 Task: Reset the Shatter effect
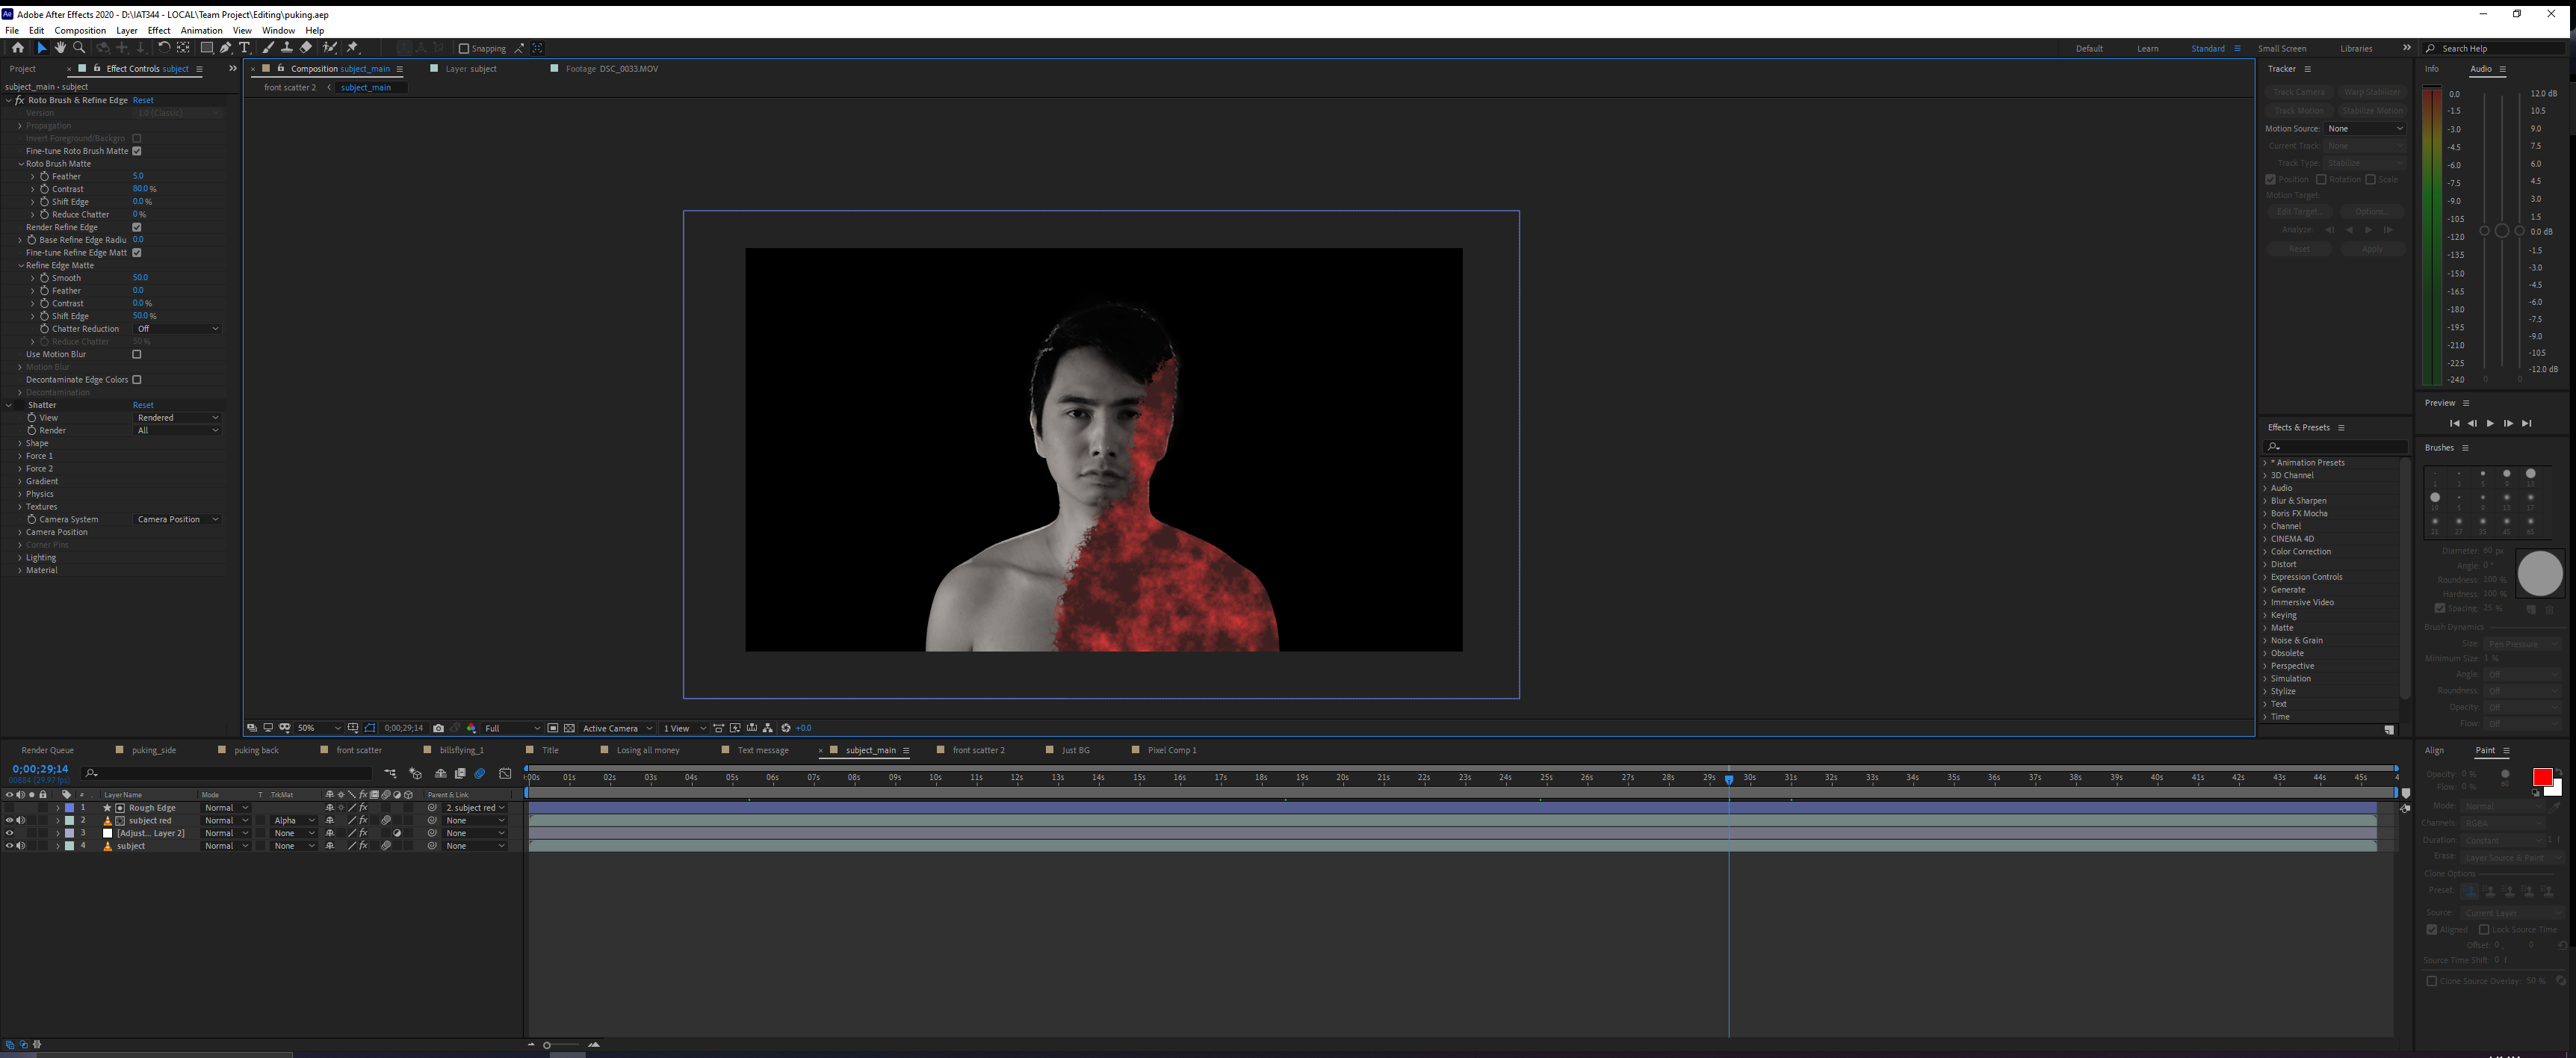(143, 405)
